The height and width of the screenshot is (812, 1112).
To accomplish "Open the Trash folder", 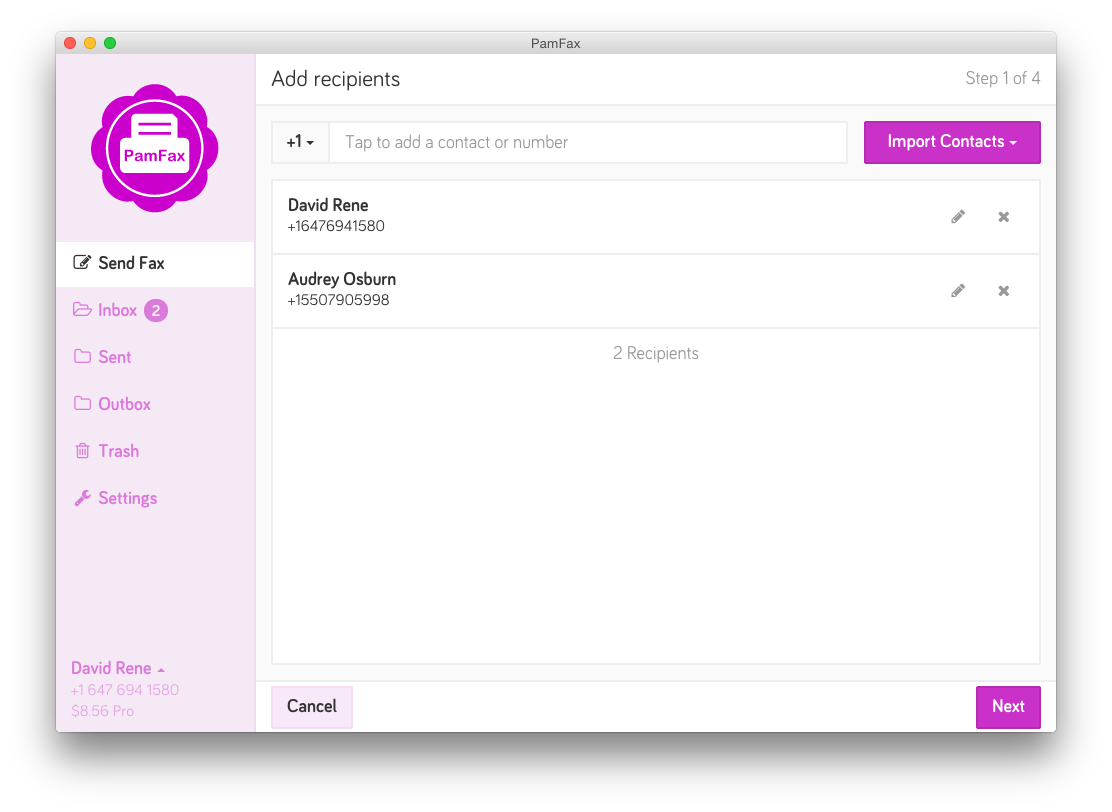I will (106, 451).
